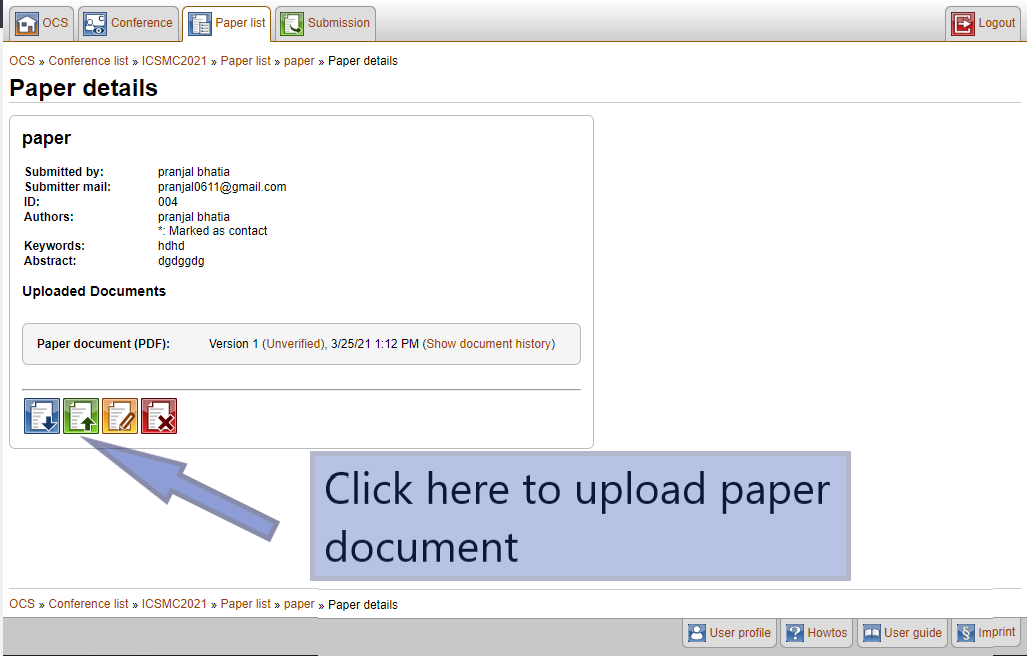
Task: Go to the Submission tab
Action: [325, 23]
